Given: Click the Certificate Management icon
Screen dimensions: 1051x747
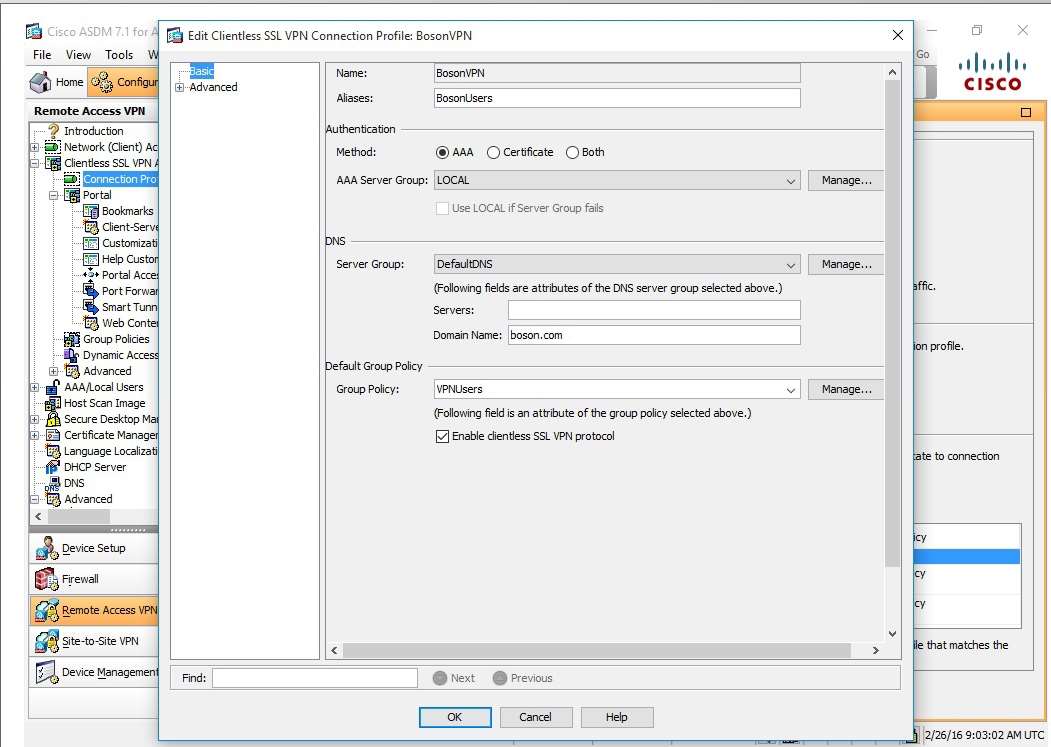Looking at the screenshot, I should point(53,435).
